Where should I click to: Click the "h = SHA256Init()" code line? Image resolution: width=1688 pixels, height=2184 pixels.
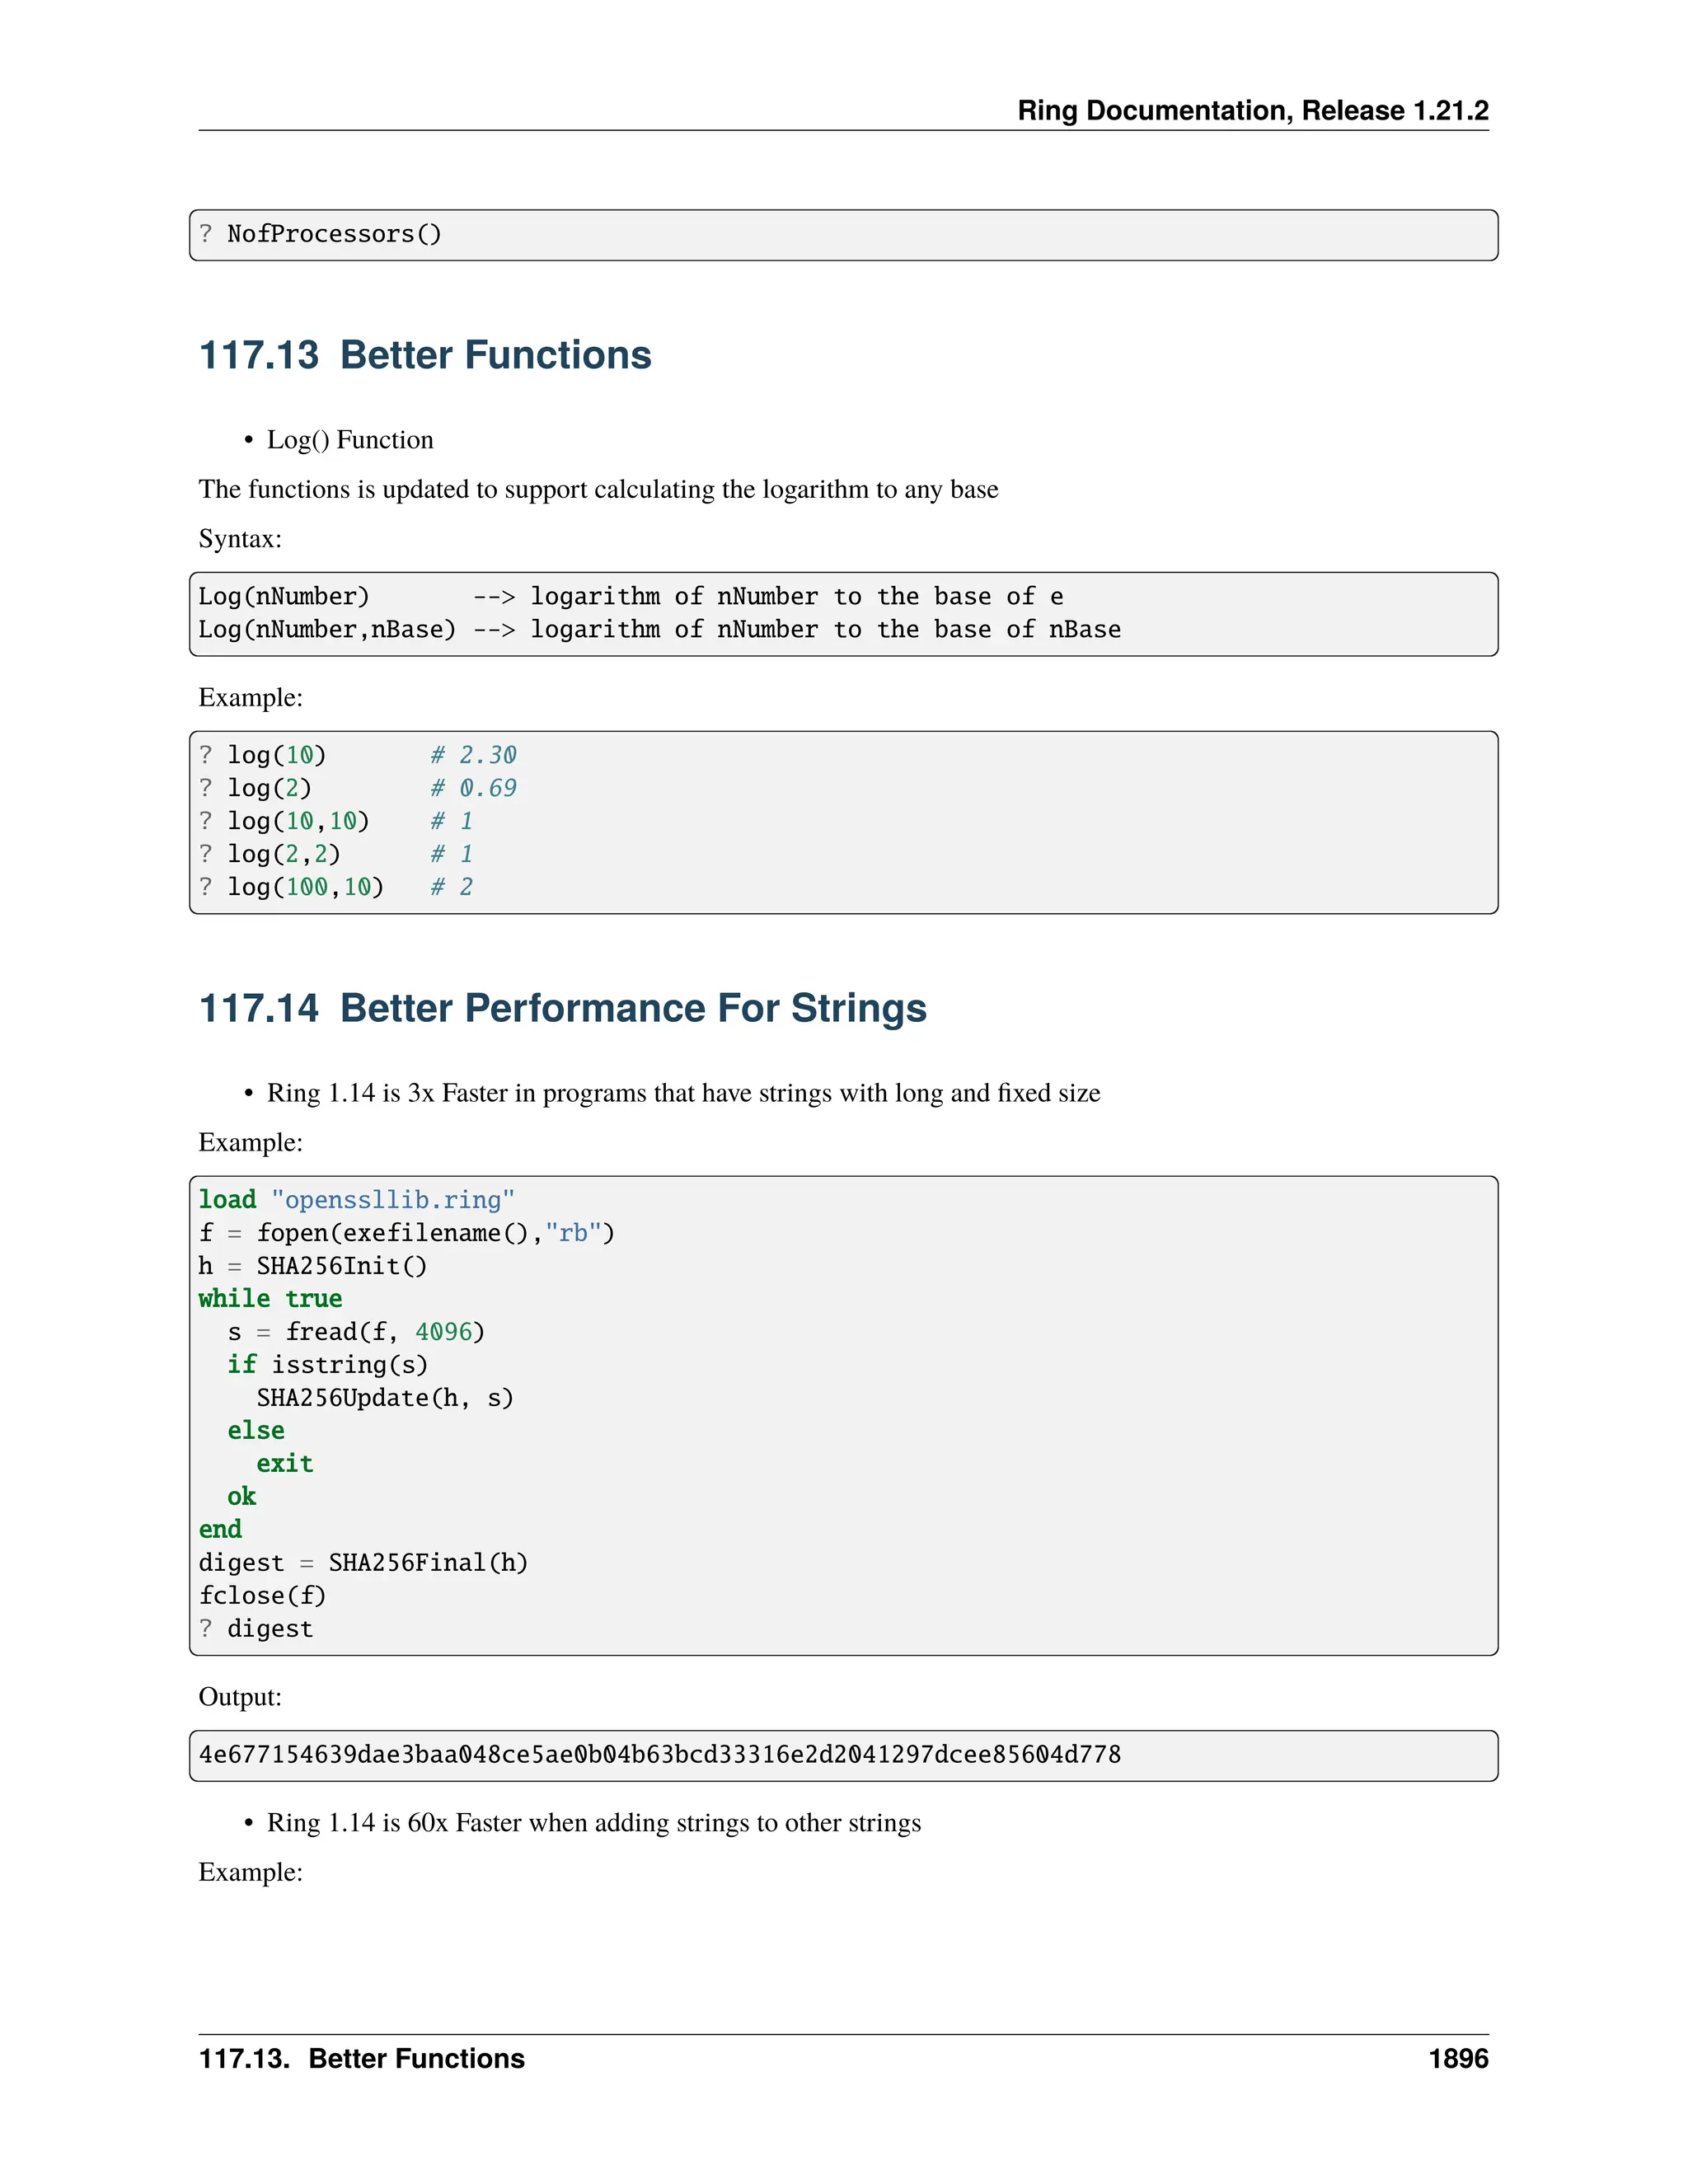(x=313, y=1266)
